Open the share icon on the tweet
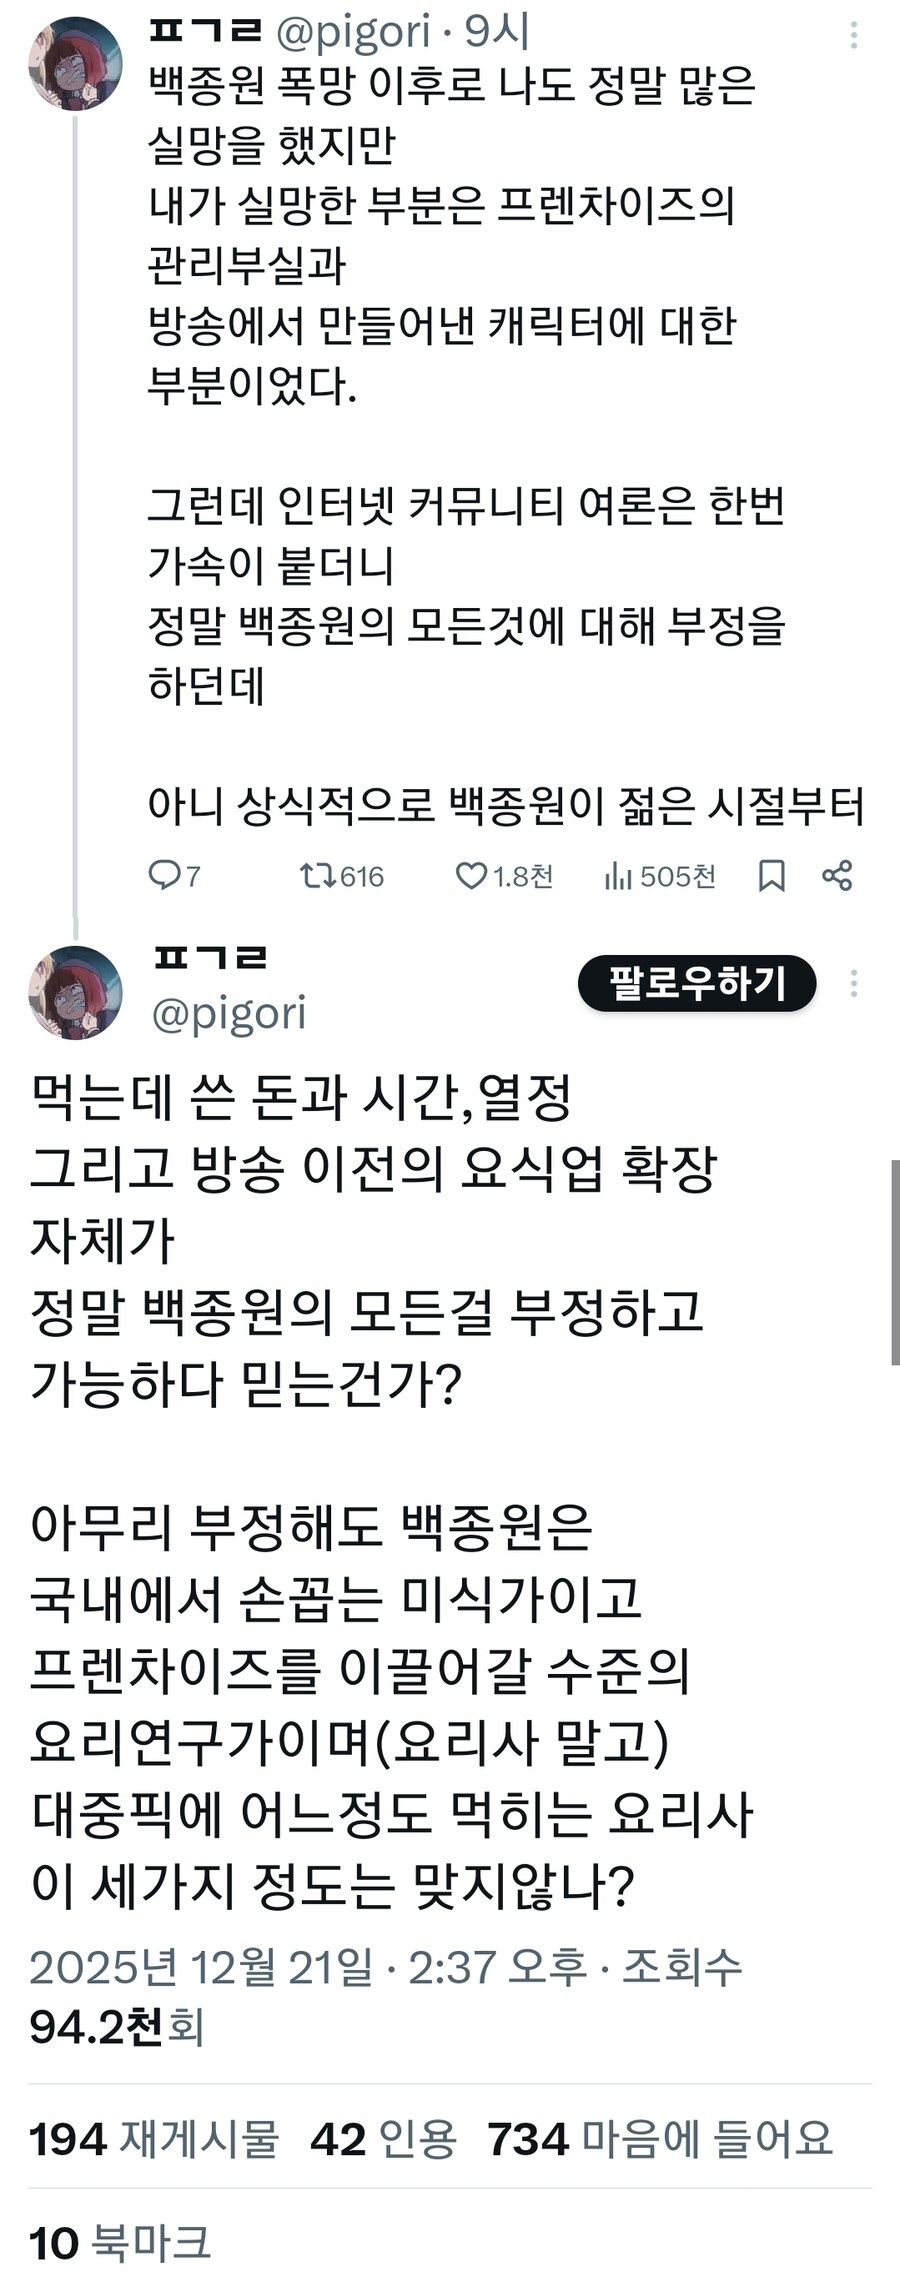 pyautogui.click(x=840, y=875)
